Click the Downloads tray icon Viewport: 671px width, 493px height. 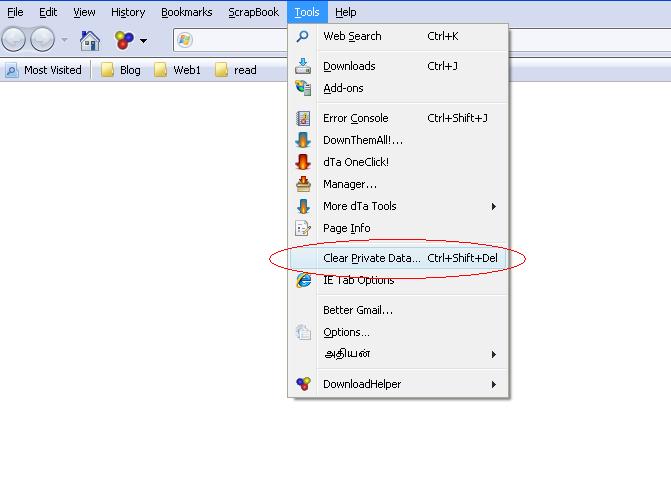pyautogui.click(x=303, y=66)
